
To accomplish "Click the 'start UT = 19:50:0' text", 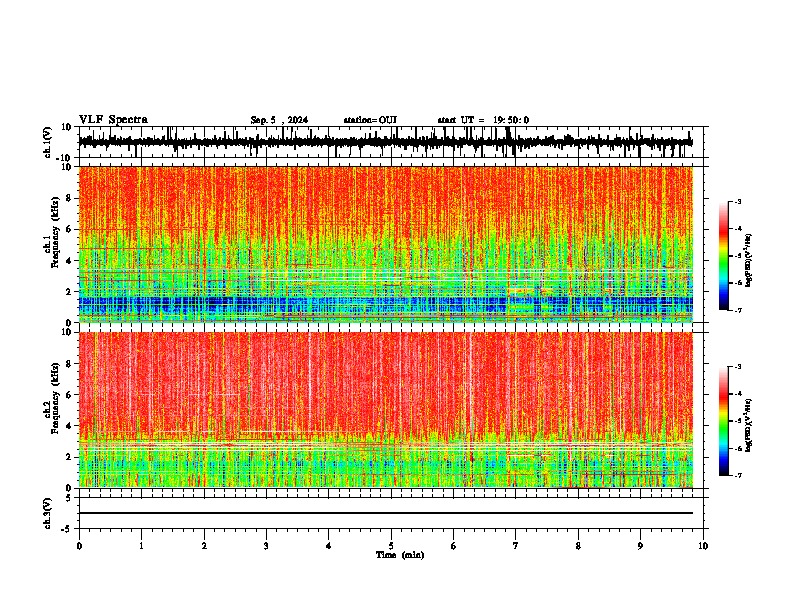I will [483, 120].
